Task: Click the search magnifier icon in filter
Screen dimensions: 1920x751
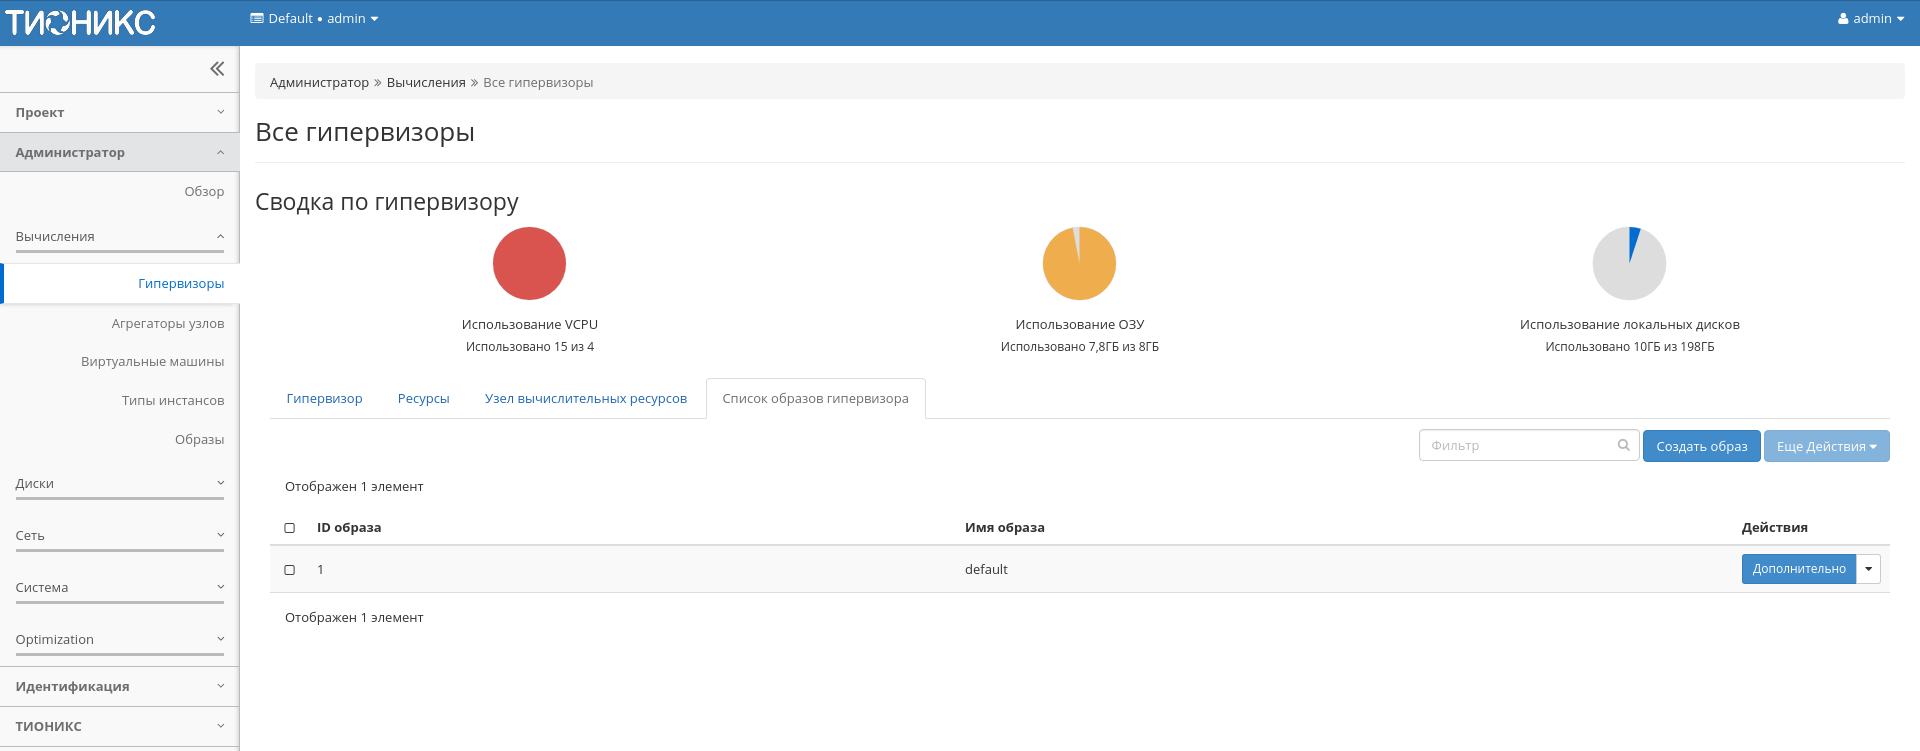Action: click(x=1624, y=445)
